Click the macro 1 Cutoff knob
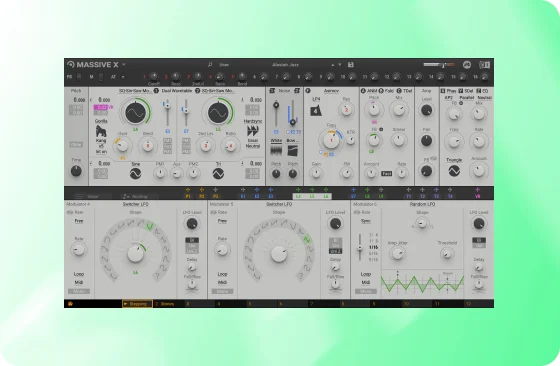The width and height of the screenshot is (560, 366). (x=154, y=76)
